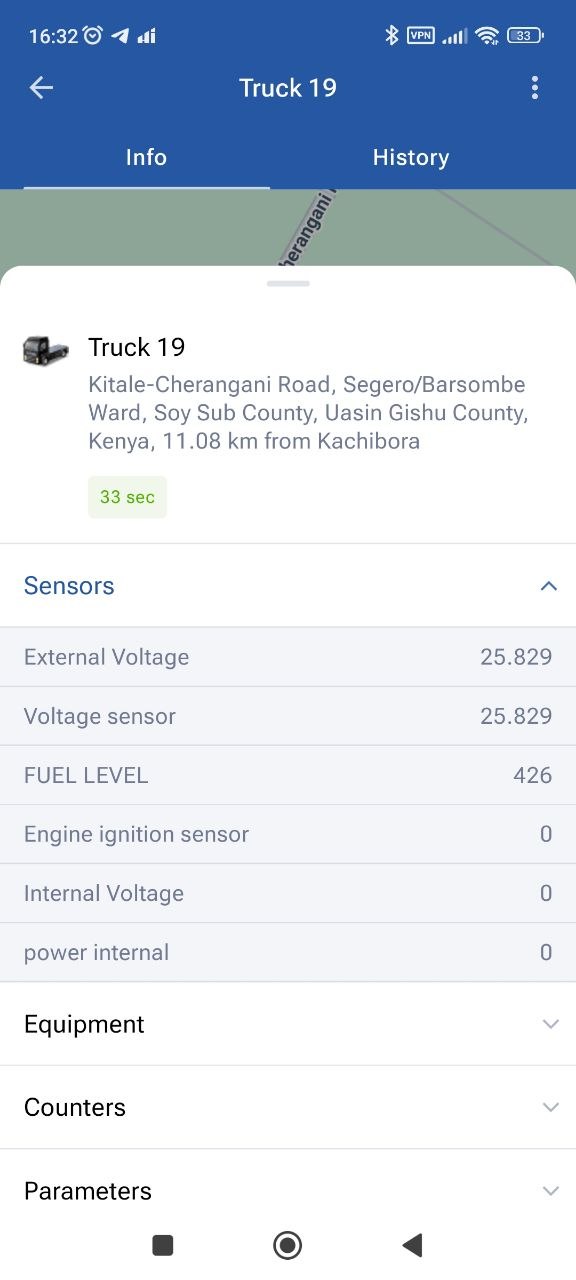The height and width of the screenshot is (1280, 576).
Task: Tap the VPN status bar icon
Action: [421, 36]
